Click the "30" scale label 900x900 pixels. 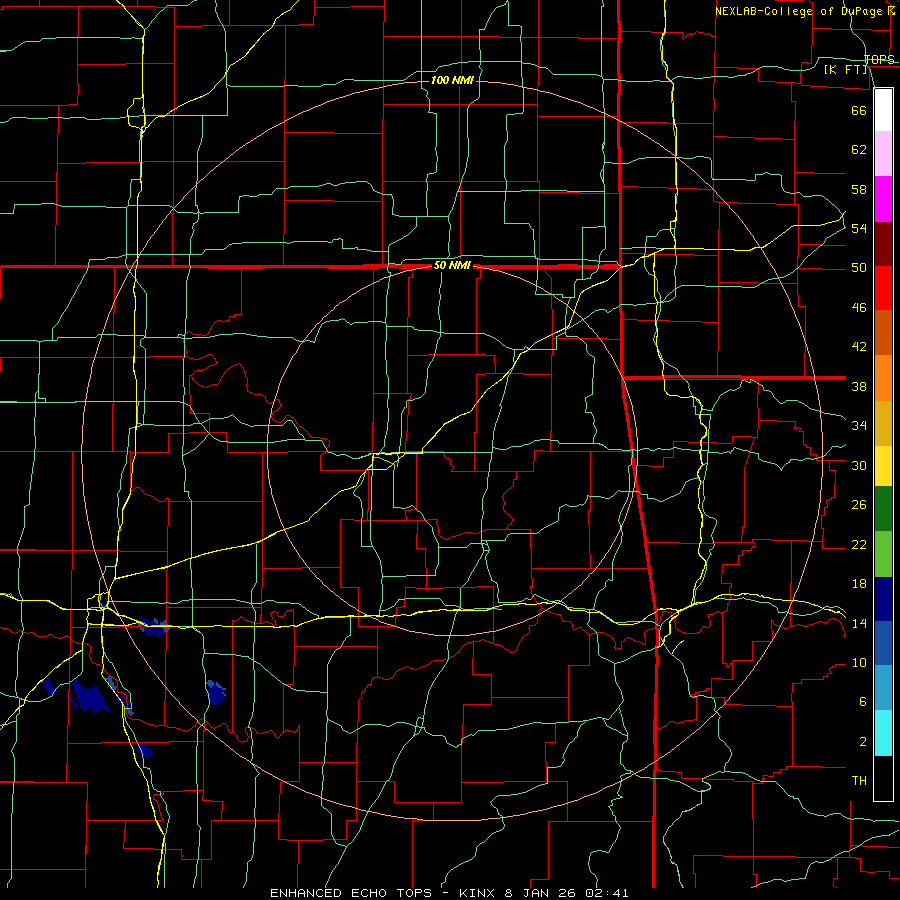click(859, 465)
